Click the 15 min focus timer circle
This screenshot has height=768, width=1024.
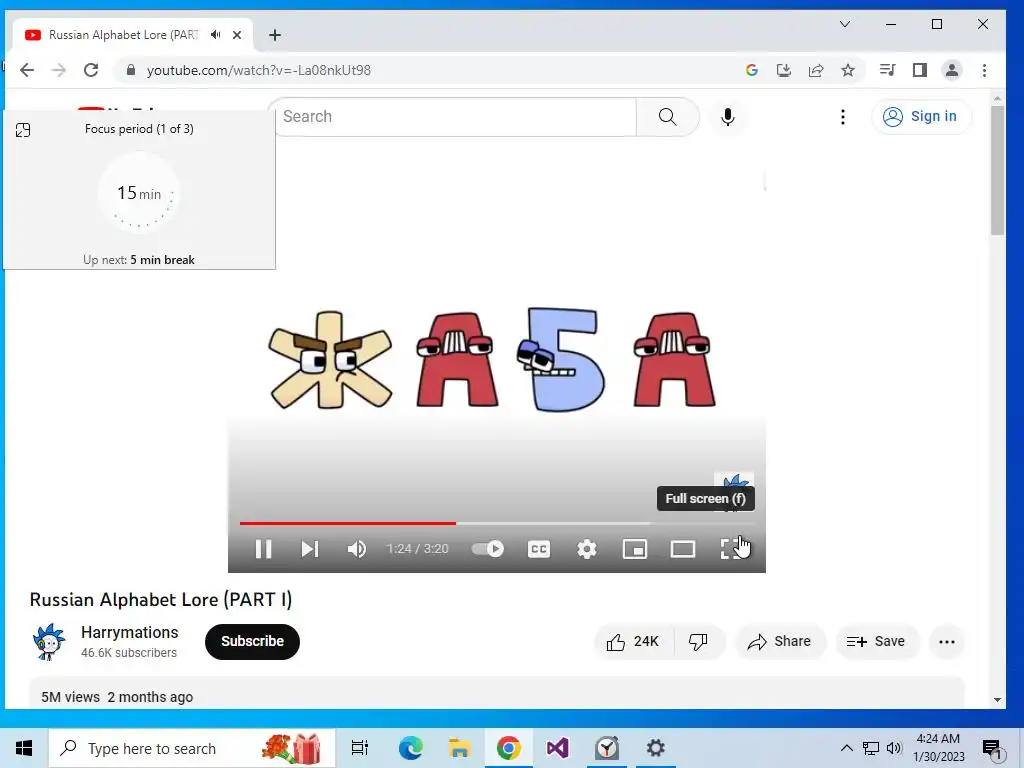138,193
